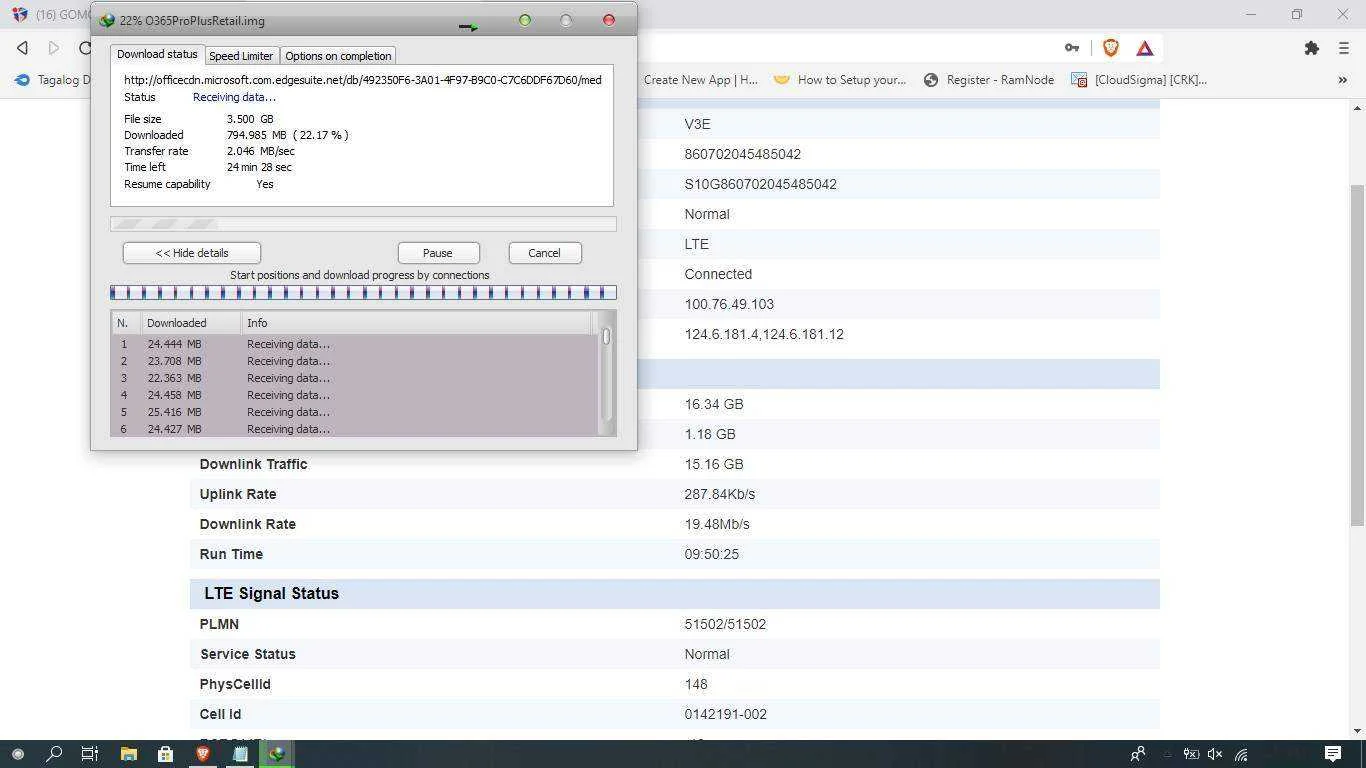Click the main download progress bar
1366x768 pixels.
pos(363,224)
